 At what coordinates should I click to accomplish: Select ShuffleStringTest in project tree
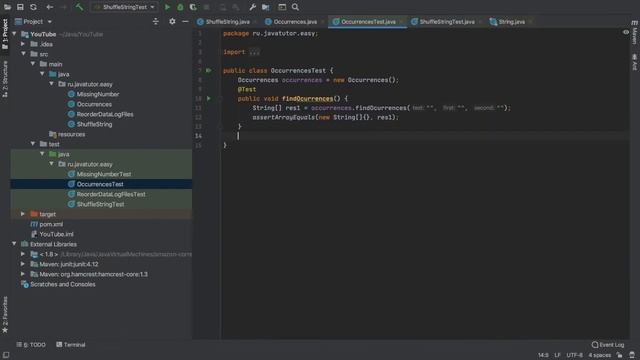pyautogui.click(x=100, y=204)
